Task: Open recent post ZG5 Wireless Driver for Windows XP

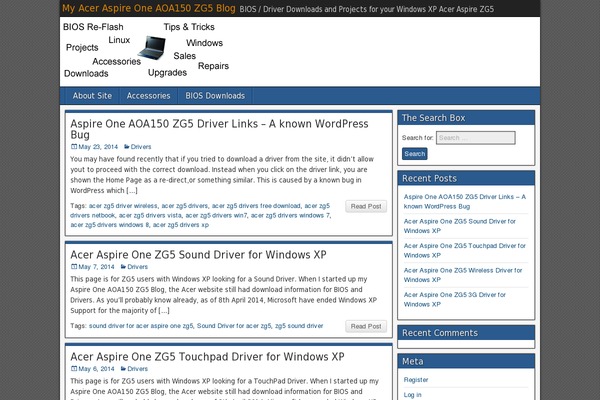Action: tap(463, 275)
